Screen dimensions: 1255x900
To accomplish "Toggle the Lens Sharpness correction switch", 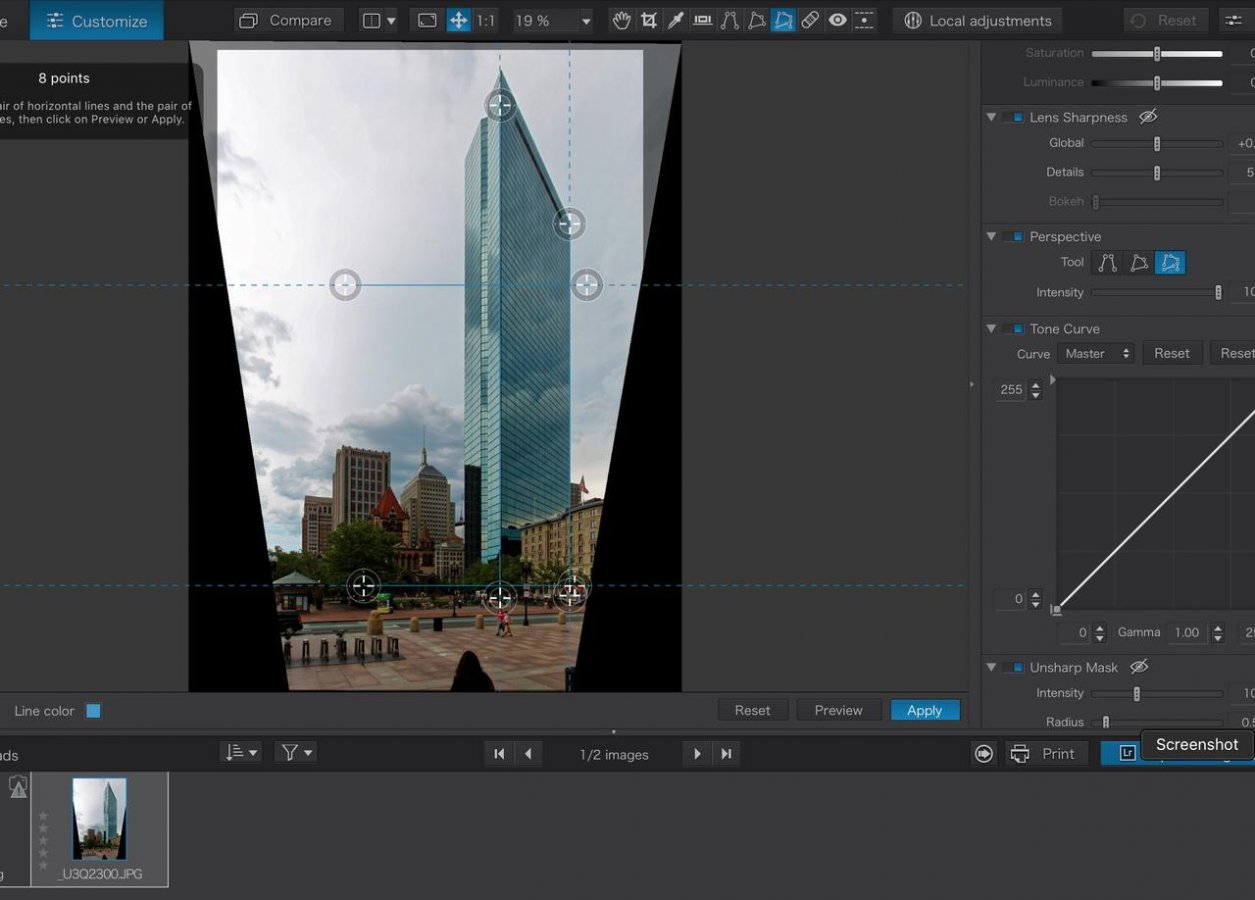I will pyautogui.click(x=1013, y=117).
